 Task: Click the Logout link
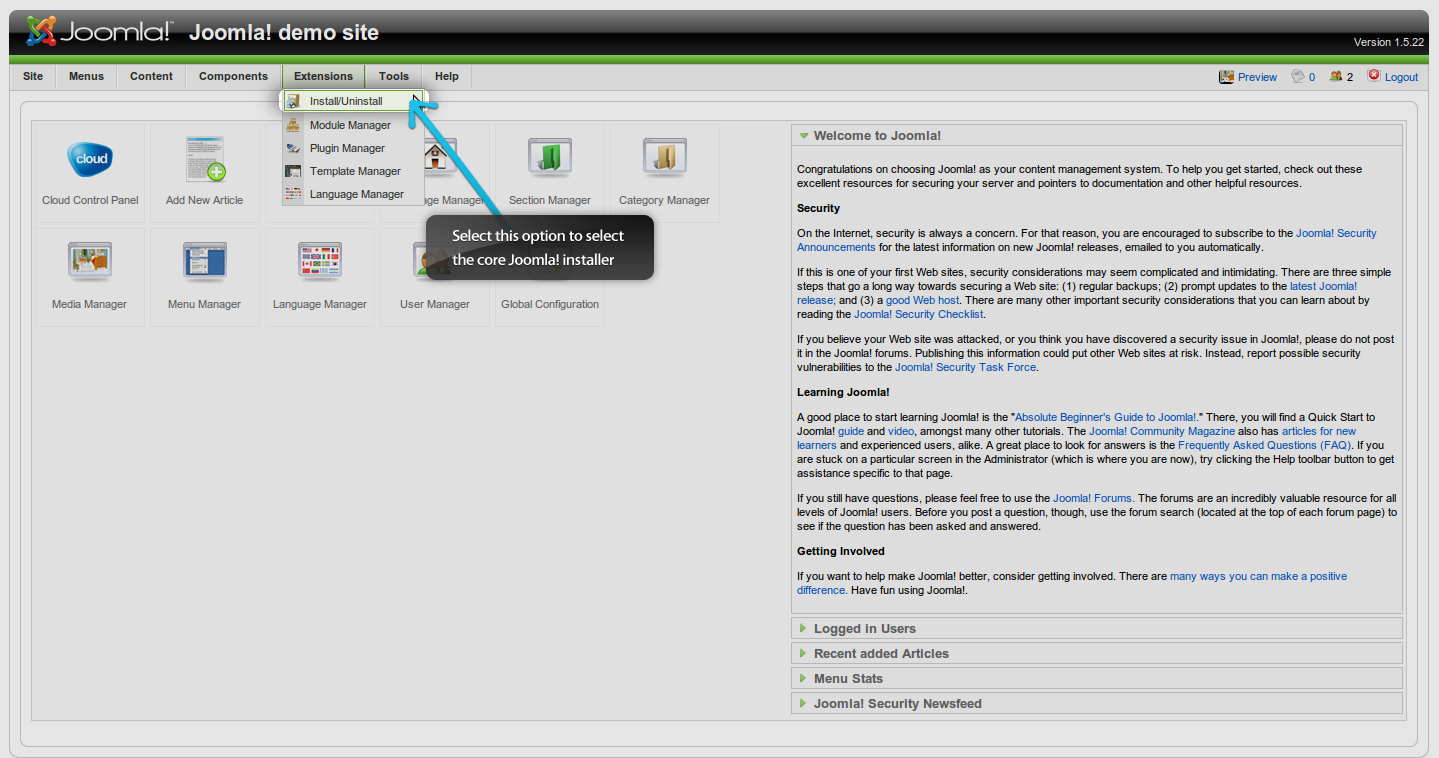click(x=1401, y=77)
